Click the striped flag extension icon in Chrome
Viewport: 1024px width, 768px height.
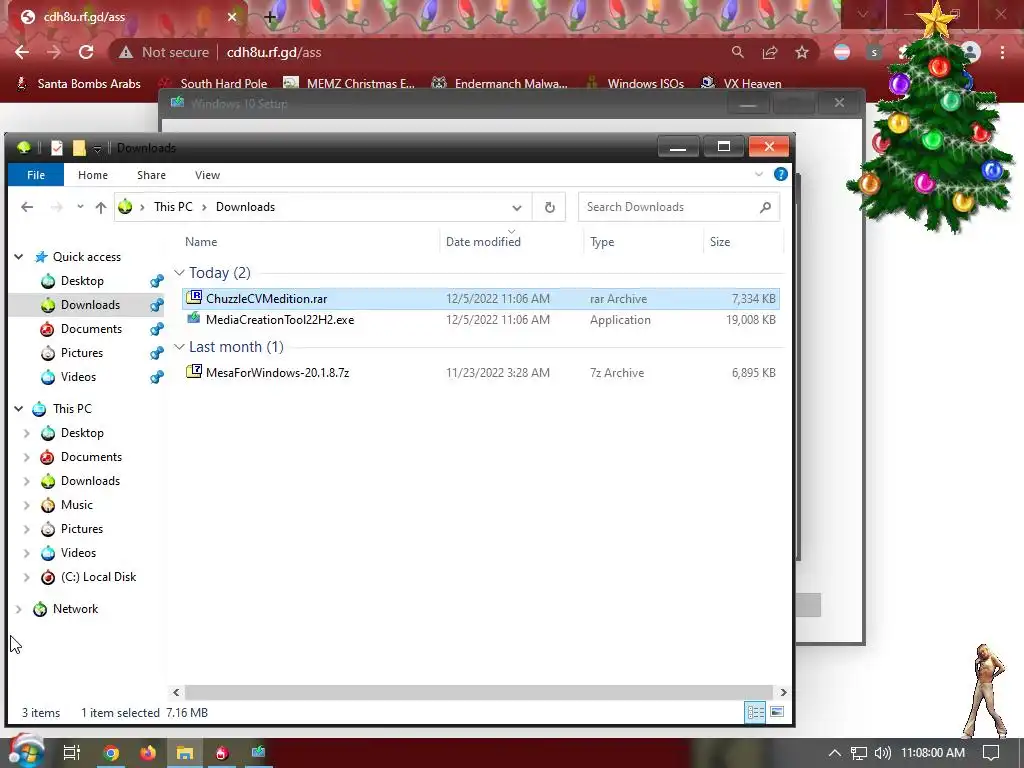(842, 52)
